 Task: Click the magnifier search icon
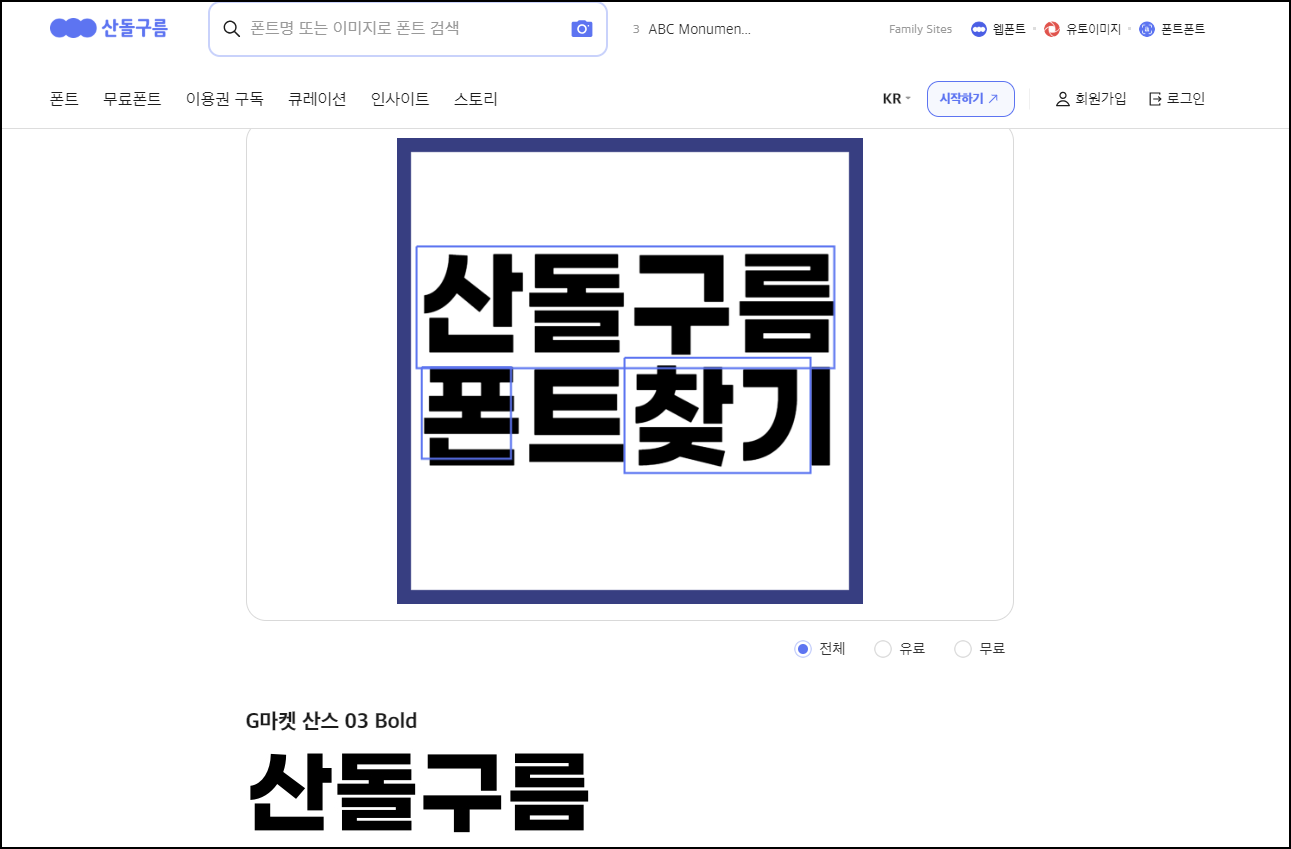point(231,29)
